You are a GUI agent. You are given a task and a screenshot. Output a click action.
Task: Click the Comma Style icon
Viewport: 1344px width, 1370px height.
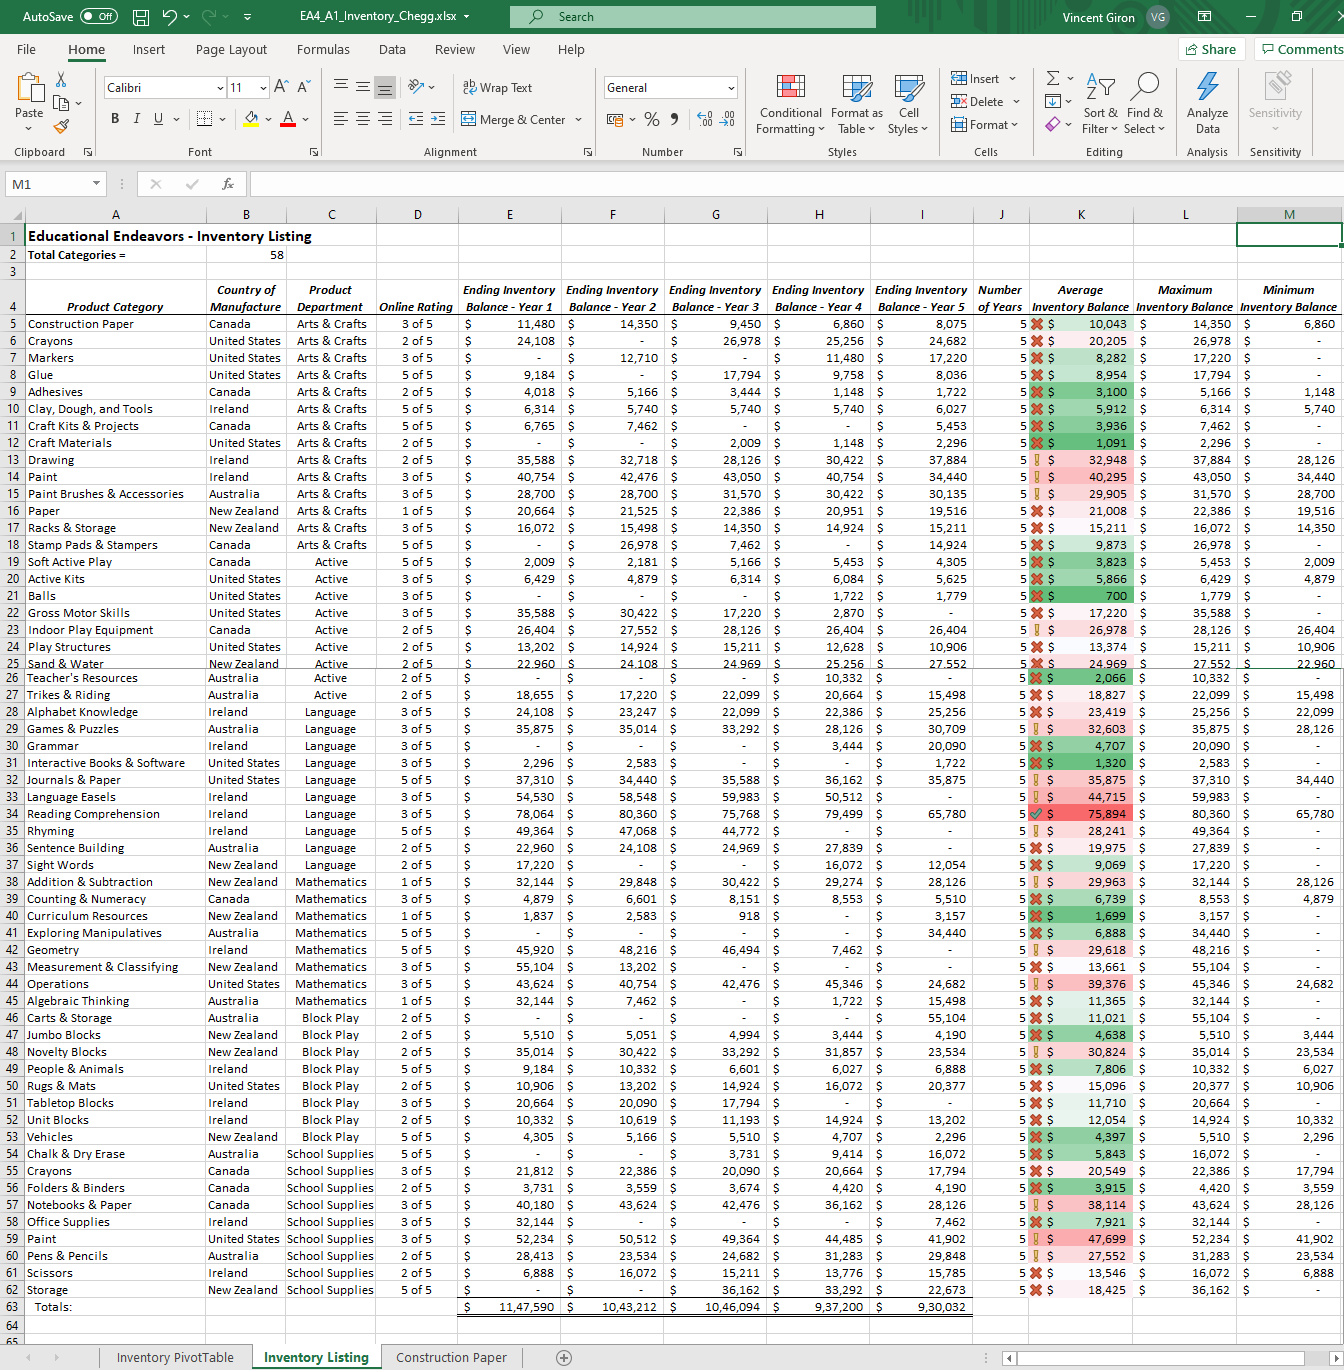[x=675, y=119]
